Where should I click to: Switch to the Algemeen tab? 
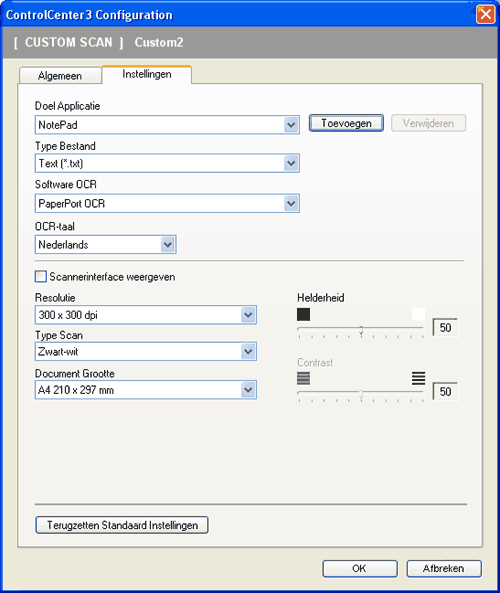(x=60, y=76)
